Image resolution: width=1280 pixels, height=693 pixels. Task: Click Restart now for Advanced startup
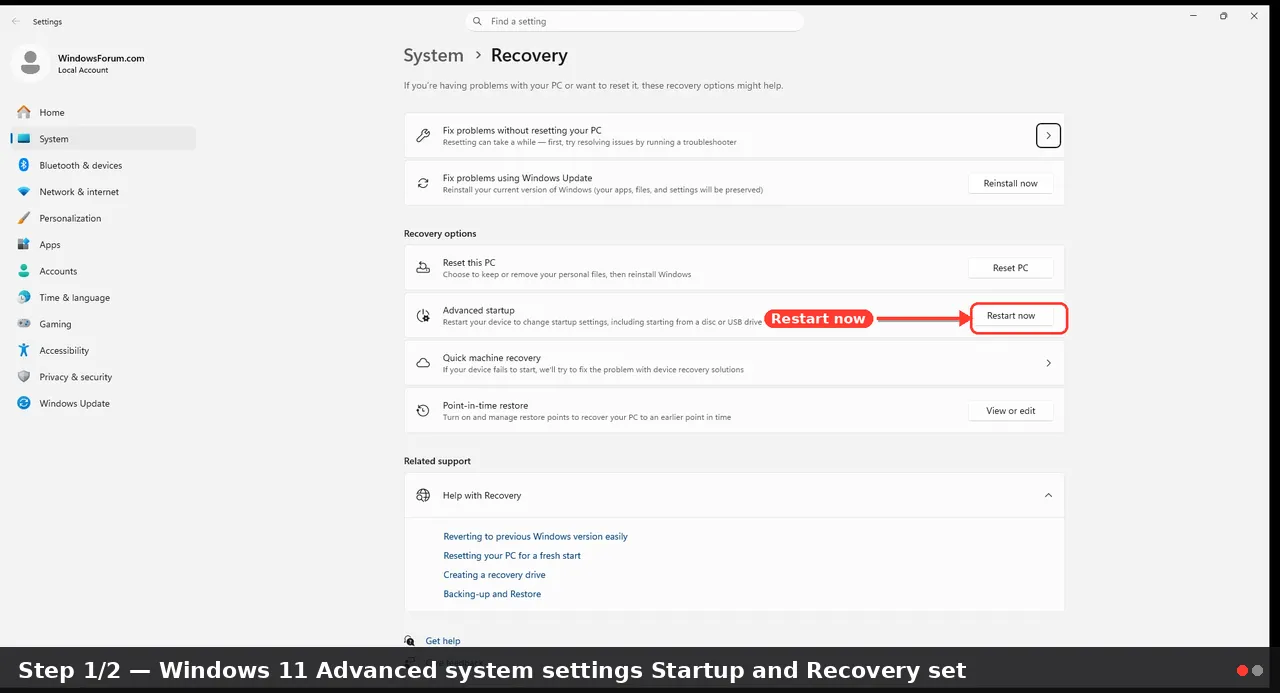click(x=1011, y=316)
